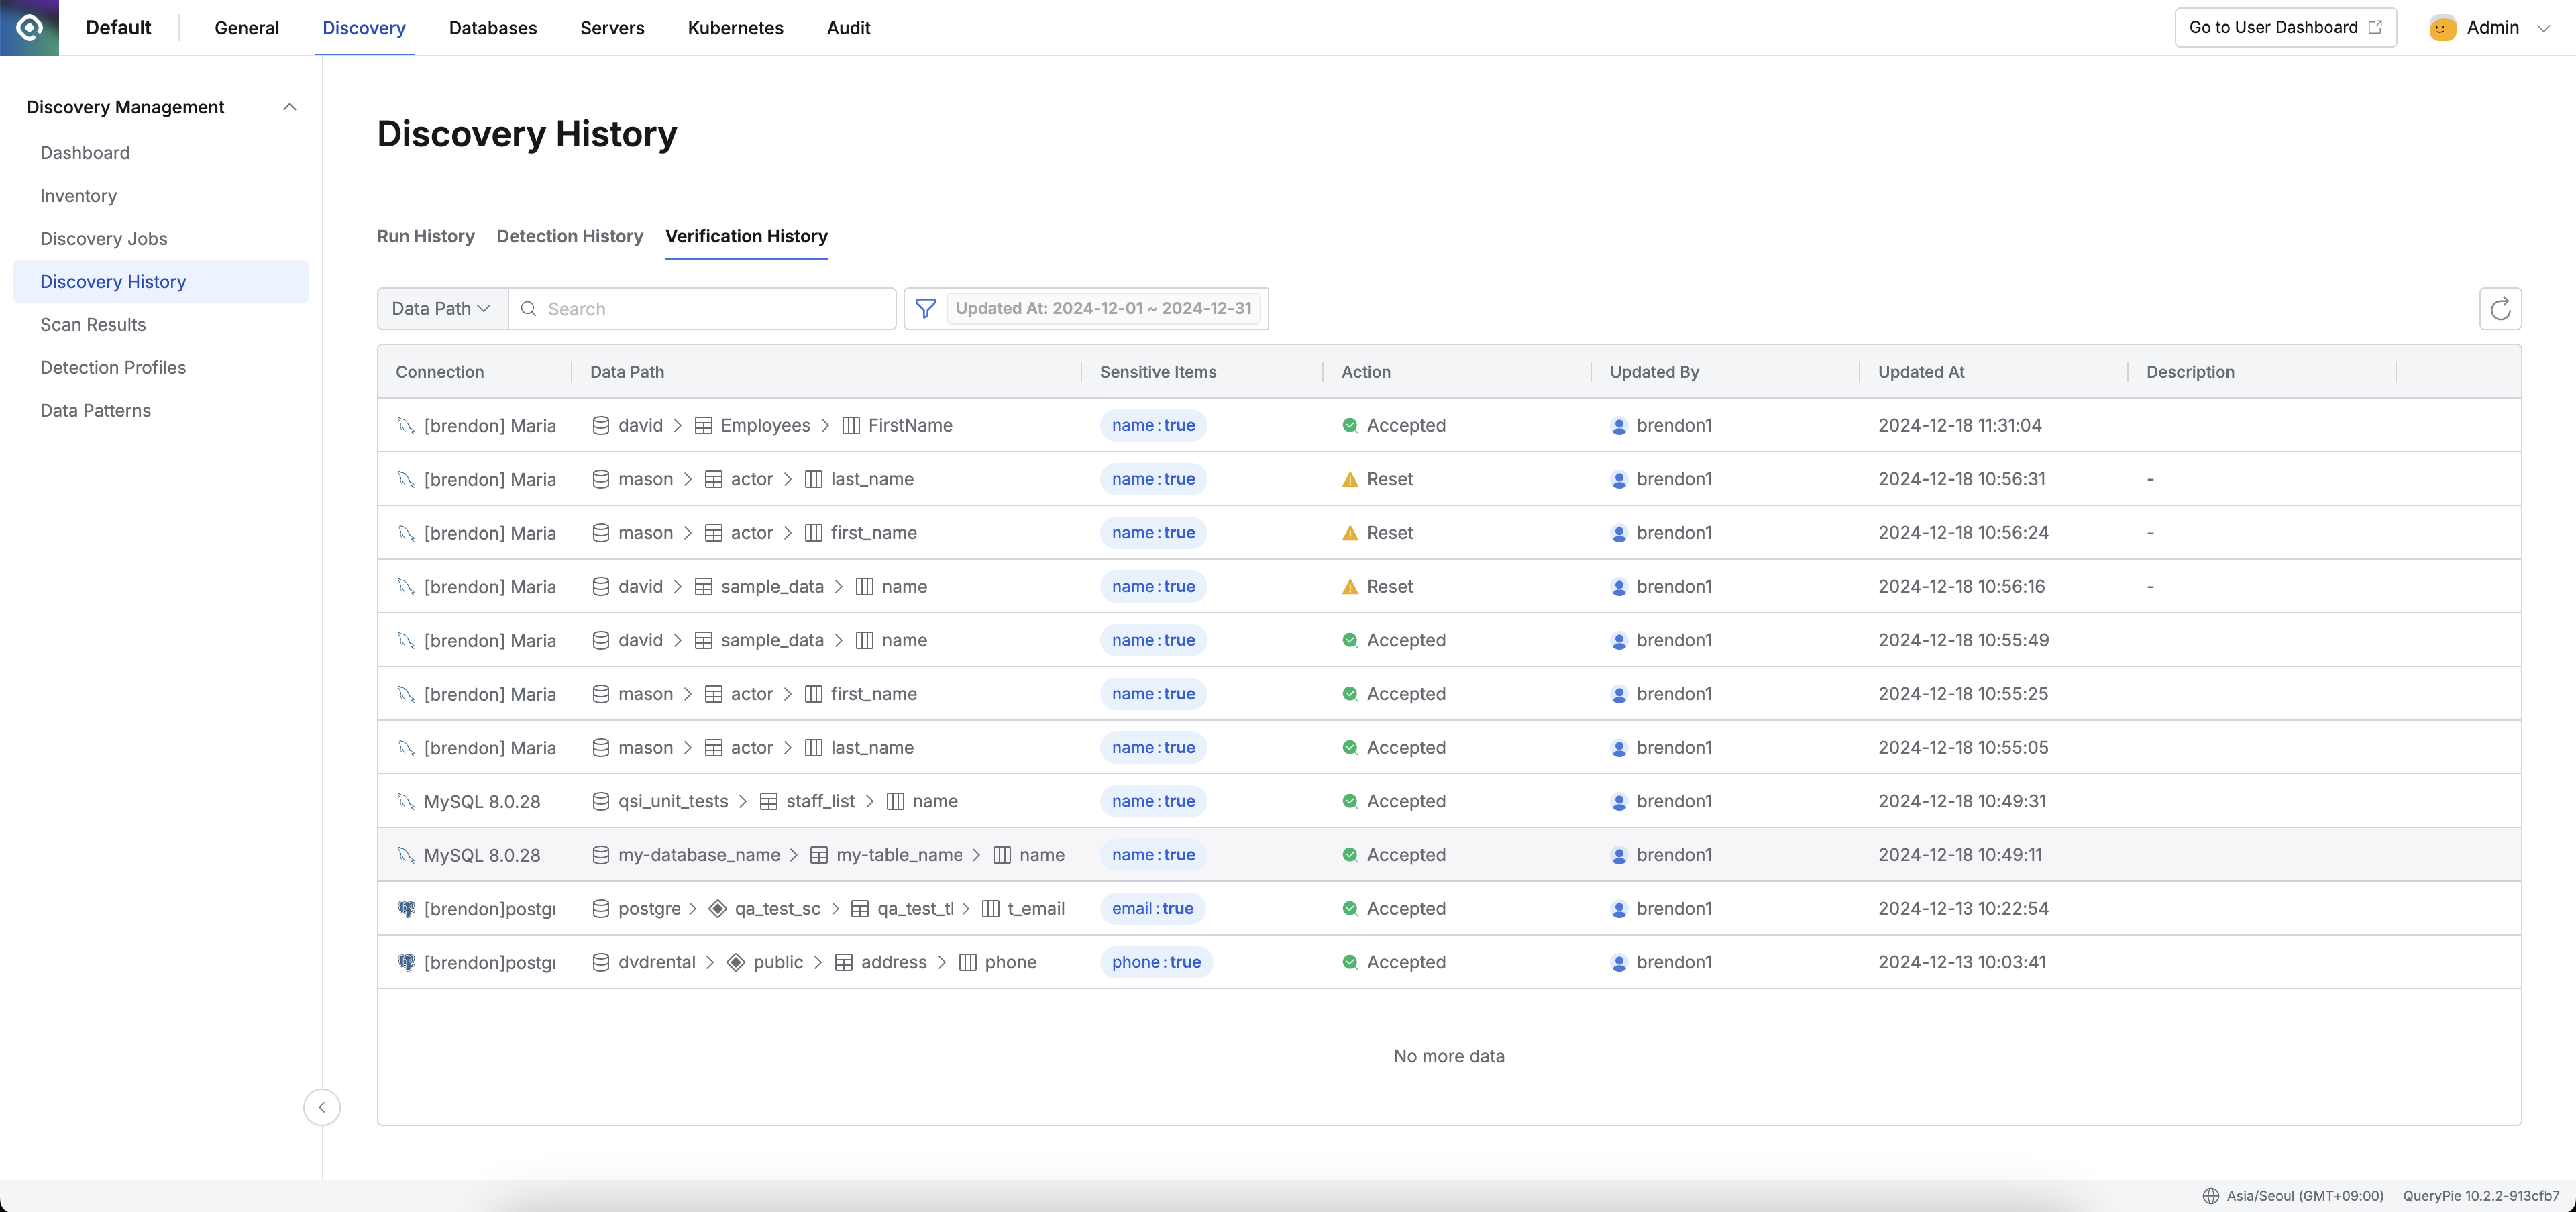Click the timezone globe icon
The height and width of the screenshot is (1212, 2576).
pyautogui.click(x=2210, y=1196)
